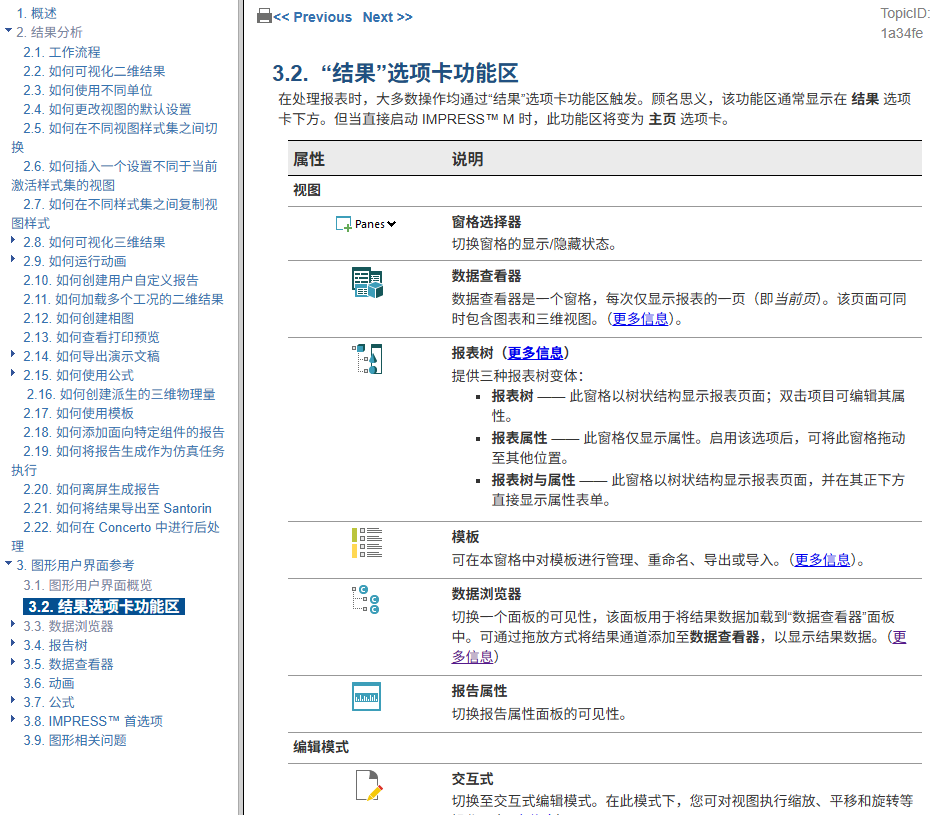940x815 pixels.
Task: Expand the 2.14 如何导出演示文稿 node
Action: [x=13, y=354]
